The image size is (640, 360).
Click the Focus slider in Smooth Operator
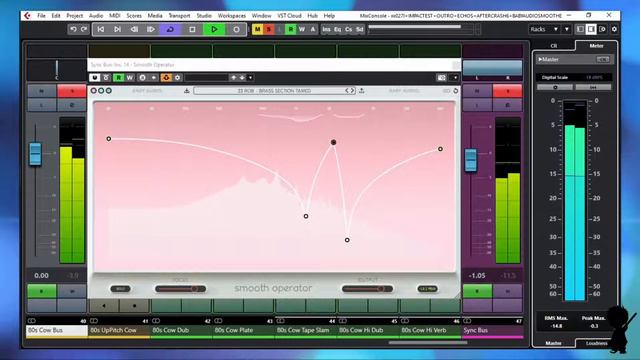point(180,289)
